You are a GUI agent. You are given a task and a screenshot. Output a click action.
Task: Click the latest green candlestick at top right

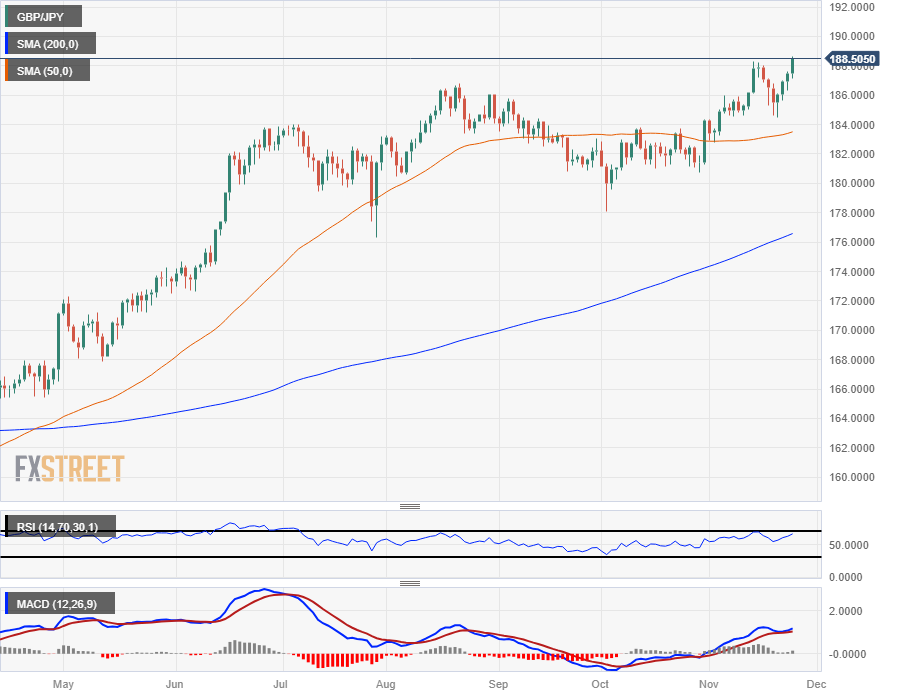[x=792, y=65]
